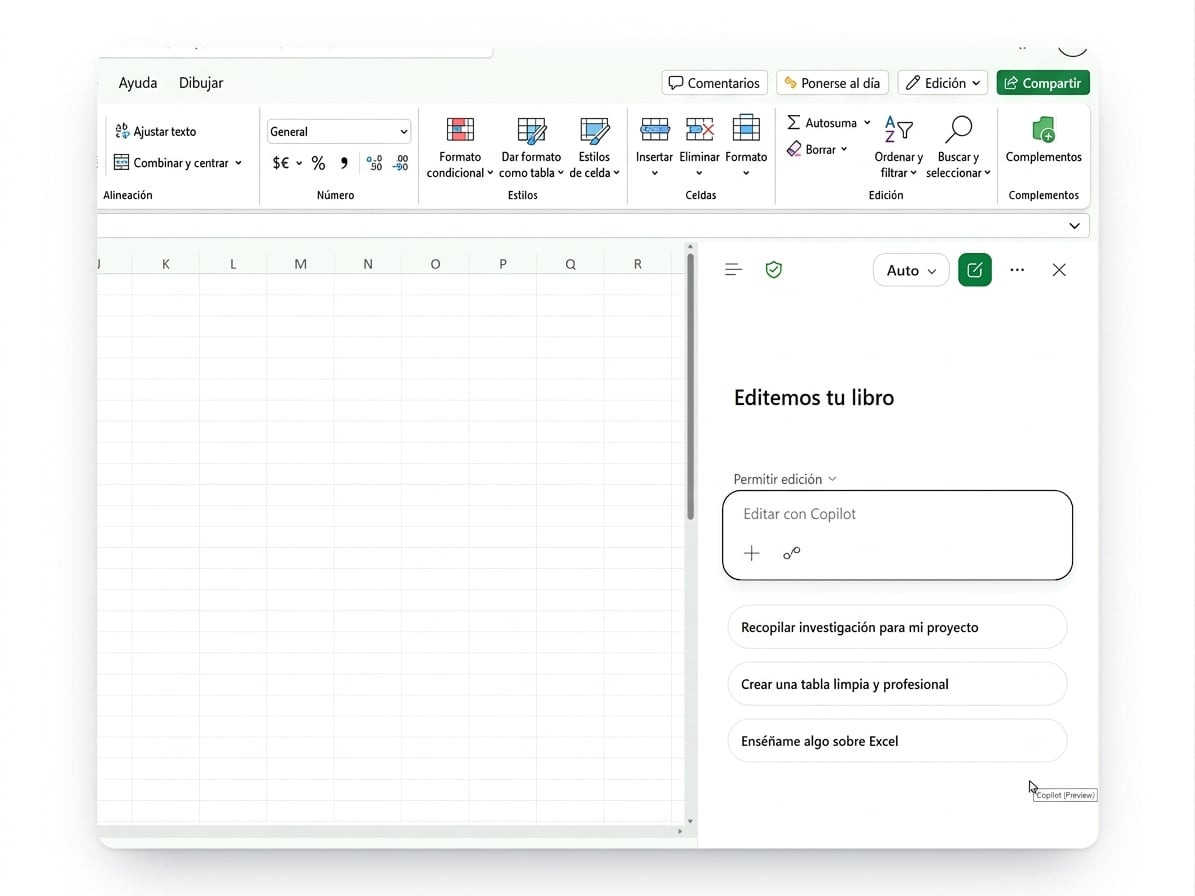
Task: Click Combinar y centrar merge icon
Action: 121,162
